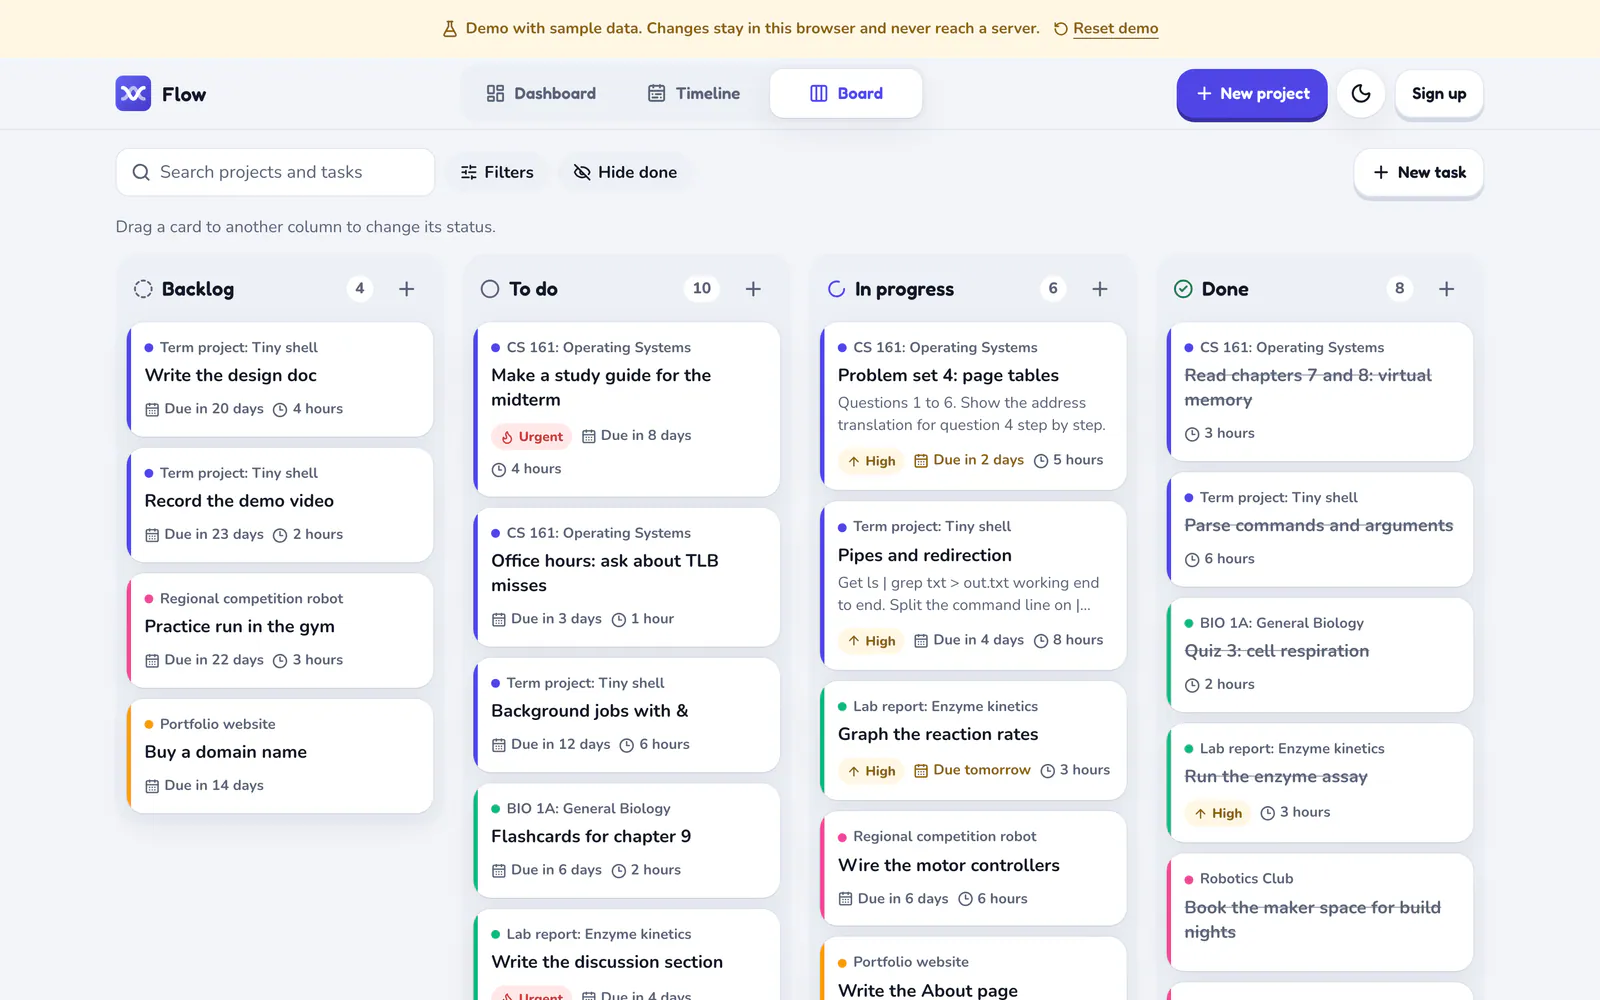Viewport: 1600px width, 1000px height.
Task: Open Make a study guide for the midterm
Action: (x=627, y=409)
